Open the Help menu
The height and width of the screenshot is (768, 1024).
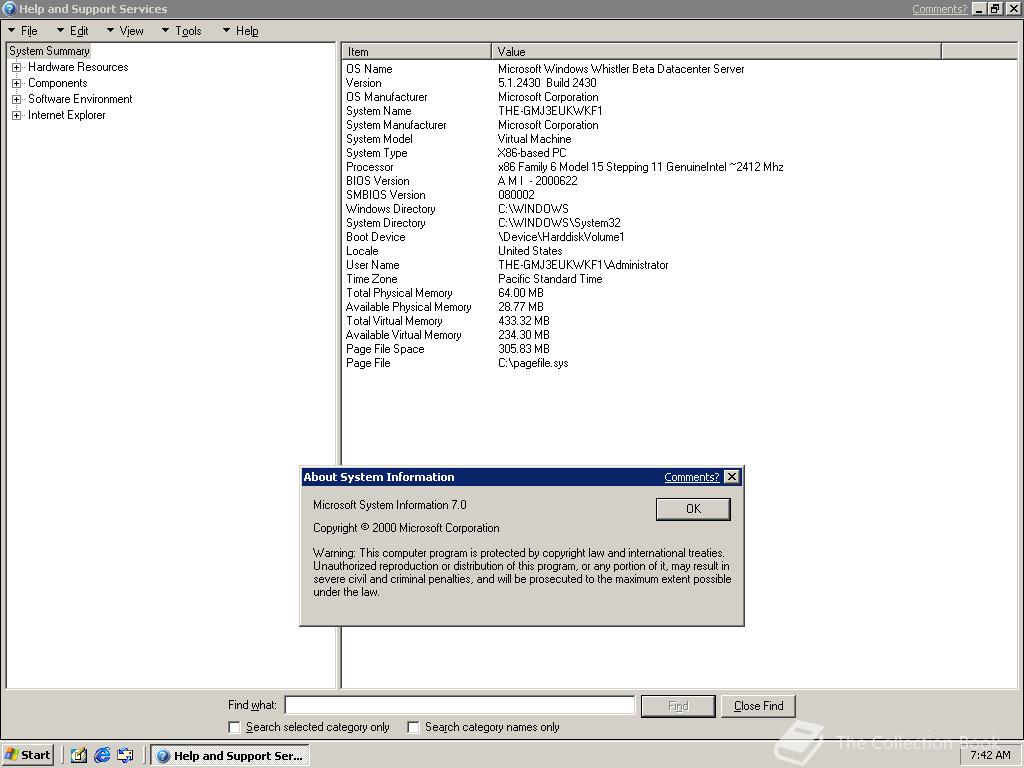(x=240, y=31)
